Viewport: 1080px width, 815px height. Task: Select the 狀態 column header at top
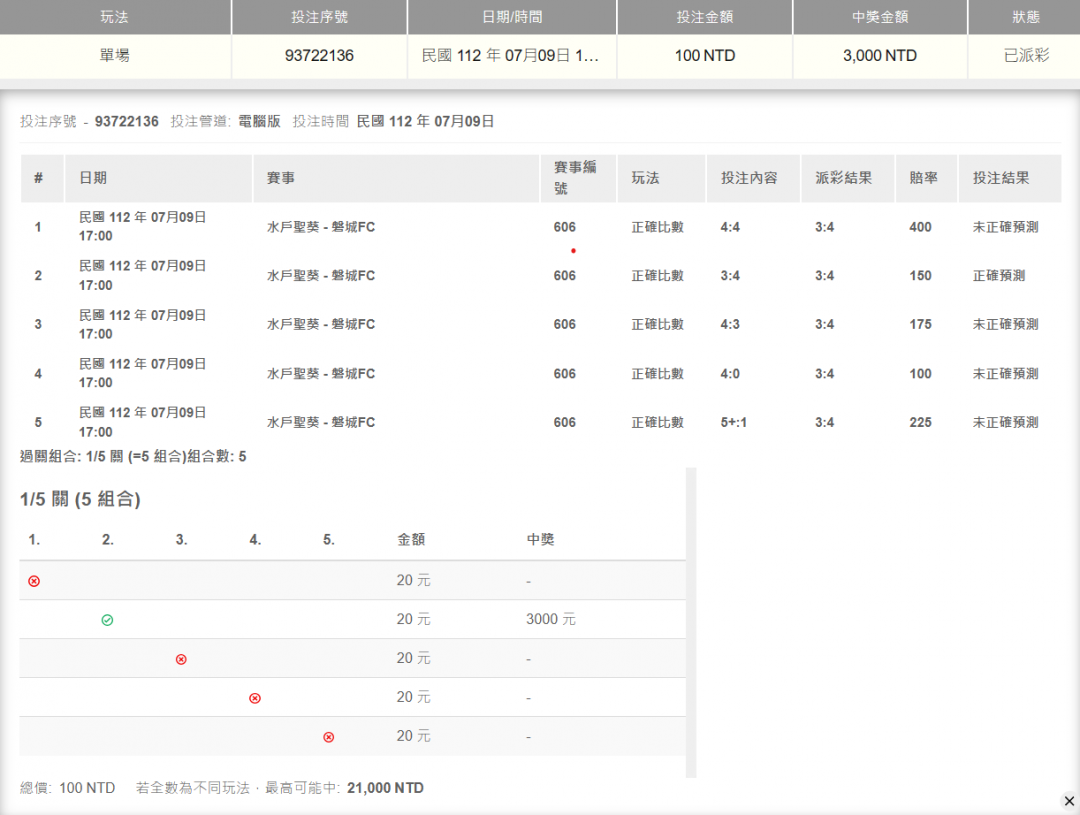point(1026,18)
